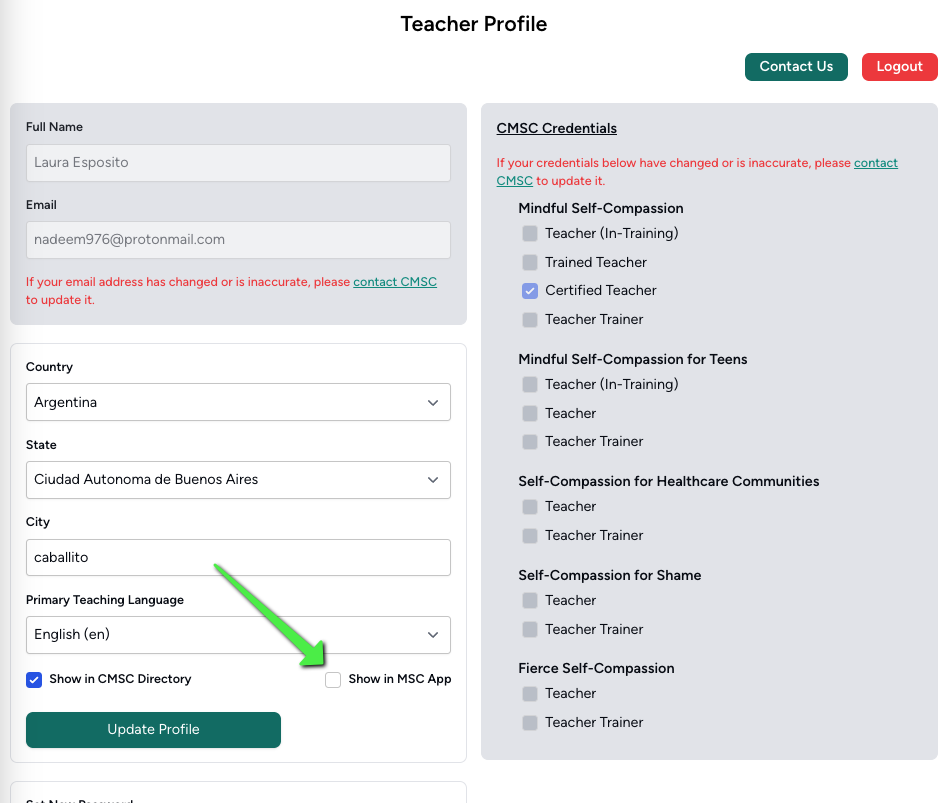
Task: Check Teacher under Self-Compassion for Shame
Action: pos(530,600)
